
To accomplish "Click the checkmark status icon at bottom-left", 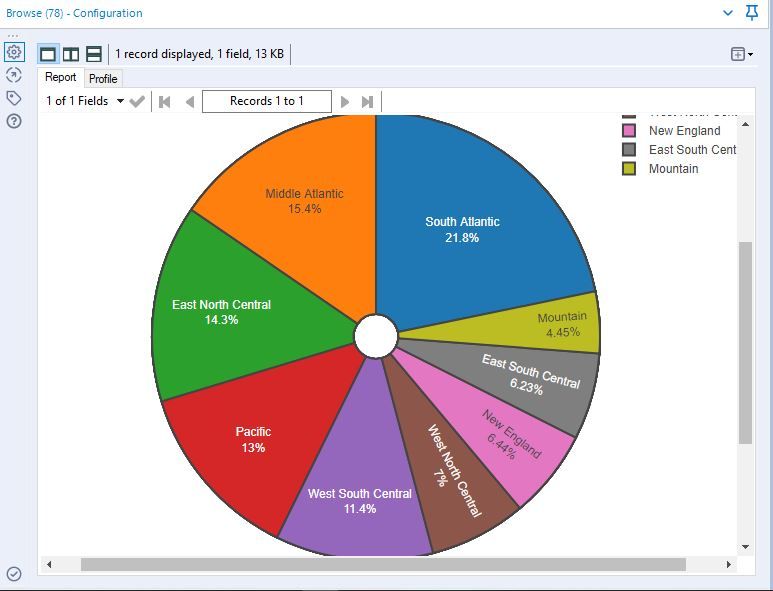I will pos(14,574).
